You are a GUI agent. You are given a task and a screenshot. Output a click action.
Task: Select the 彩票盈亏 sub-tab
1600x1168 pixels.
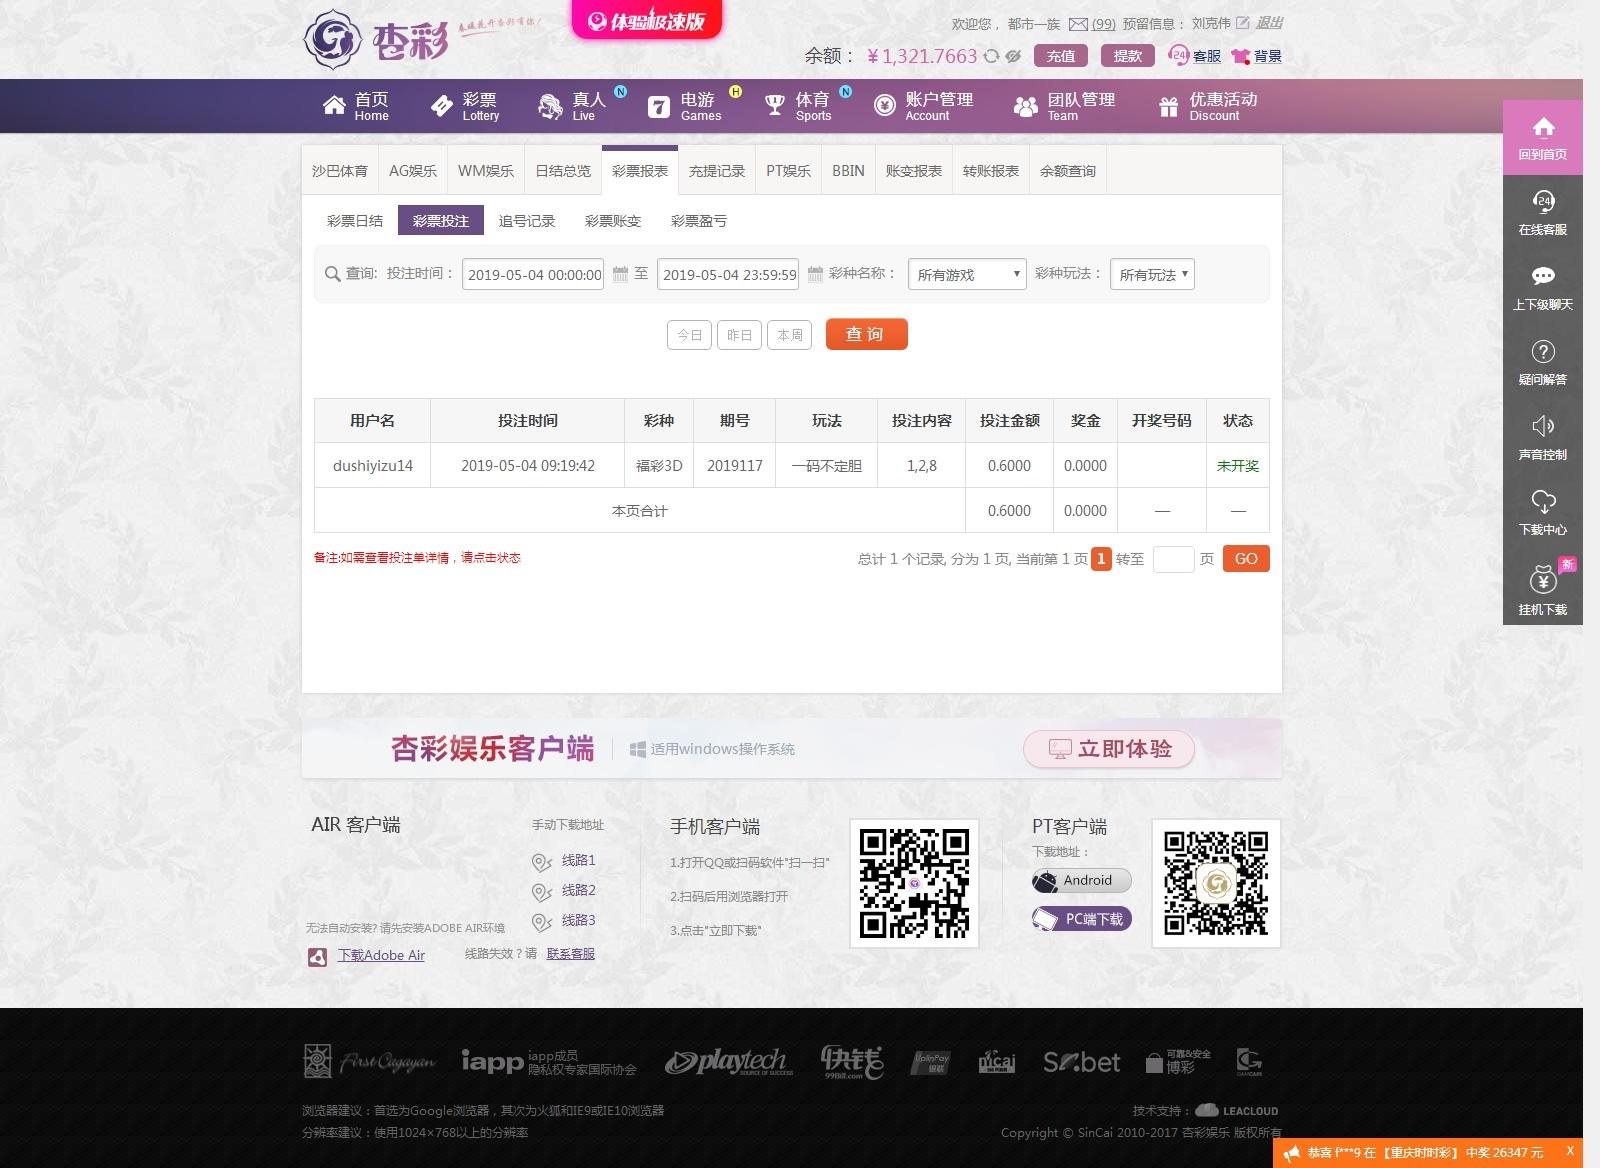point(699,221)
